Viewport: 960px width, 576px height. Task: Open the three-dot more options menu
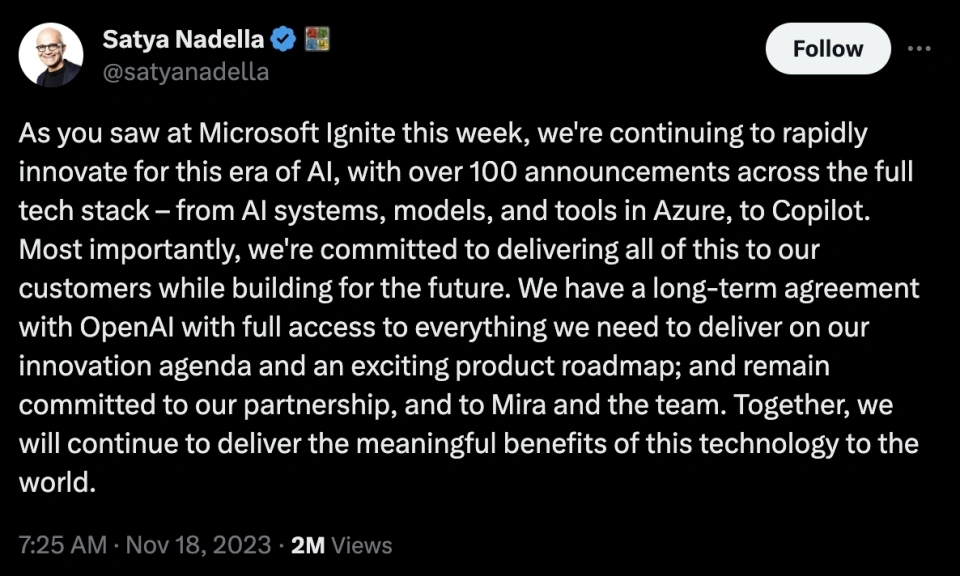tap(919, 48)
